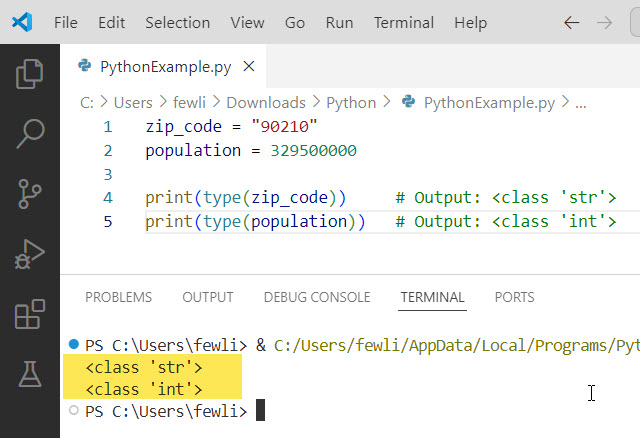The height and width of the screenshot is (438, 640).
Task: Click terminal output <class 'int'>
Action: tap(144, 389)
